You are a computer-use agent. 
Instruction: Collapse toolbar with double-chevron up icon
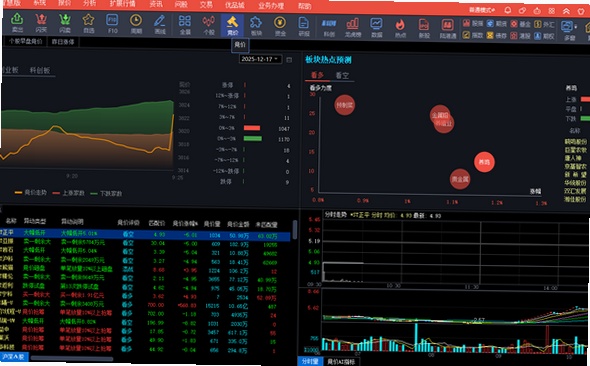pyautogui.click(x=566, y=12)
